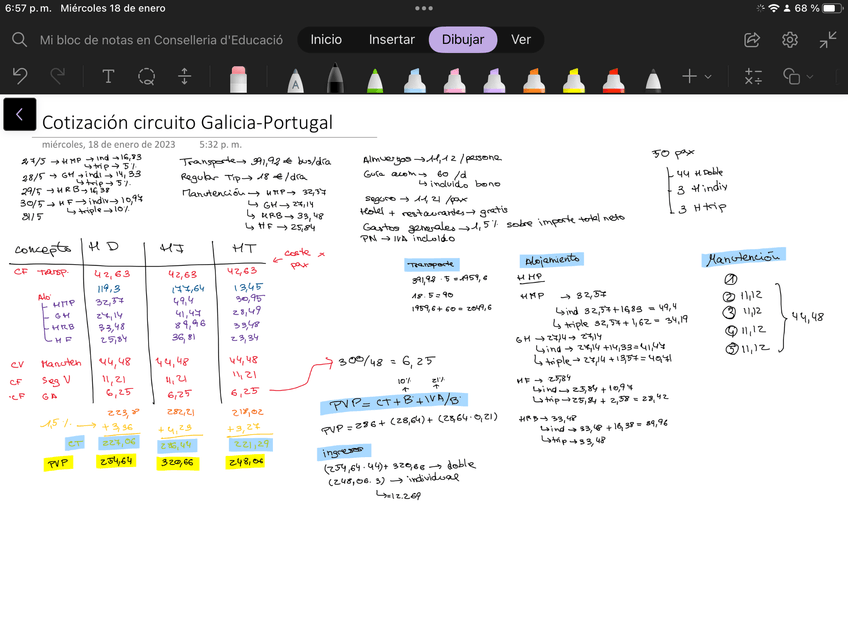Open the Ver tab
The height and width of the screenshot is (636, 848).
(x=521, y=39)
